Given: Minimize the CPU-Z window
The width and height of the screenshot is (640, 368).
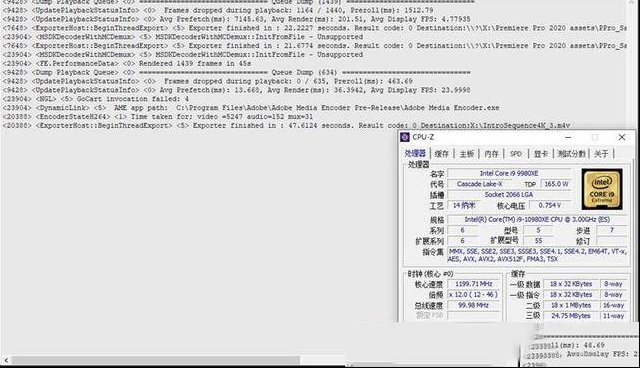Looking at the screenshot, I should point(568,137).
